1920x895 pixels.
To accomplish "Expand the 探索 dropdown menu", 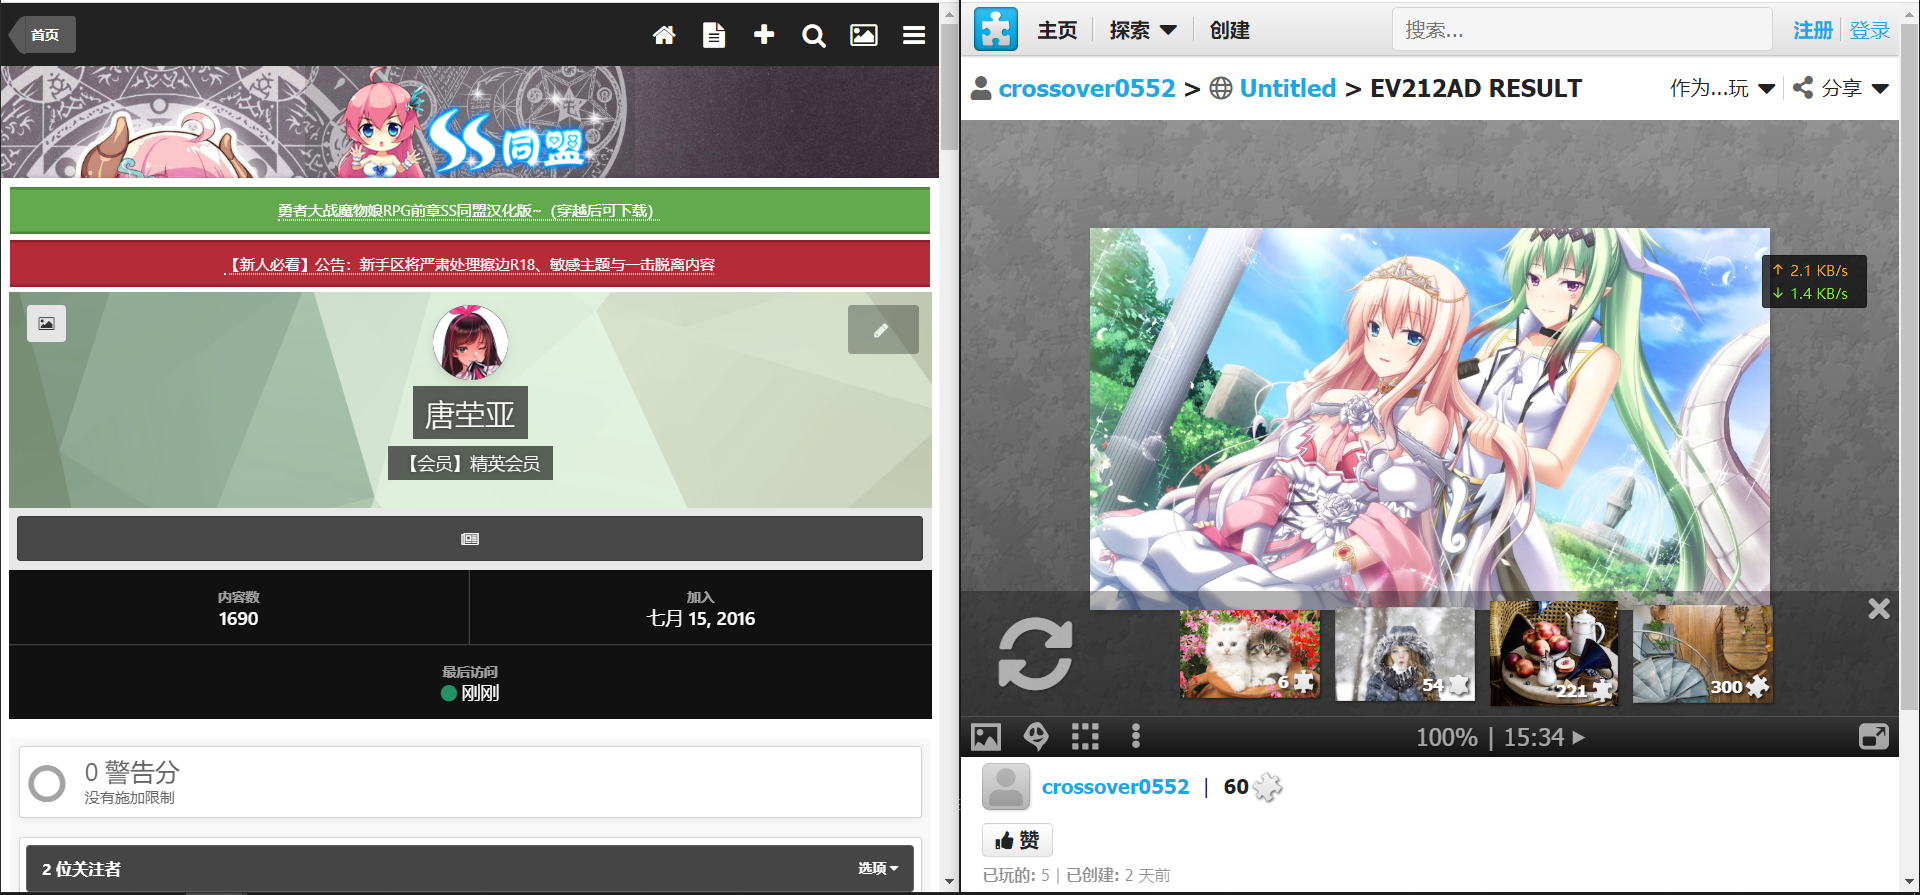I will point(1143,30).
